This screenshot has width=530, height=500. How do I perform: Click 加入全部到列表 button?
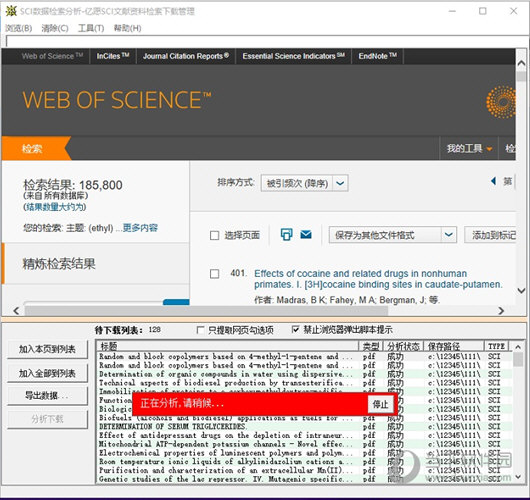click(x=47, y=373)
